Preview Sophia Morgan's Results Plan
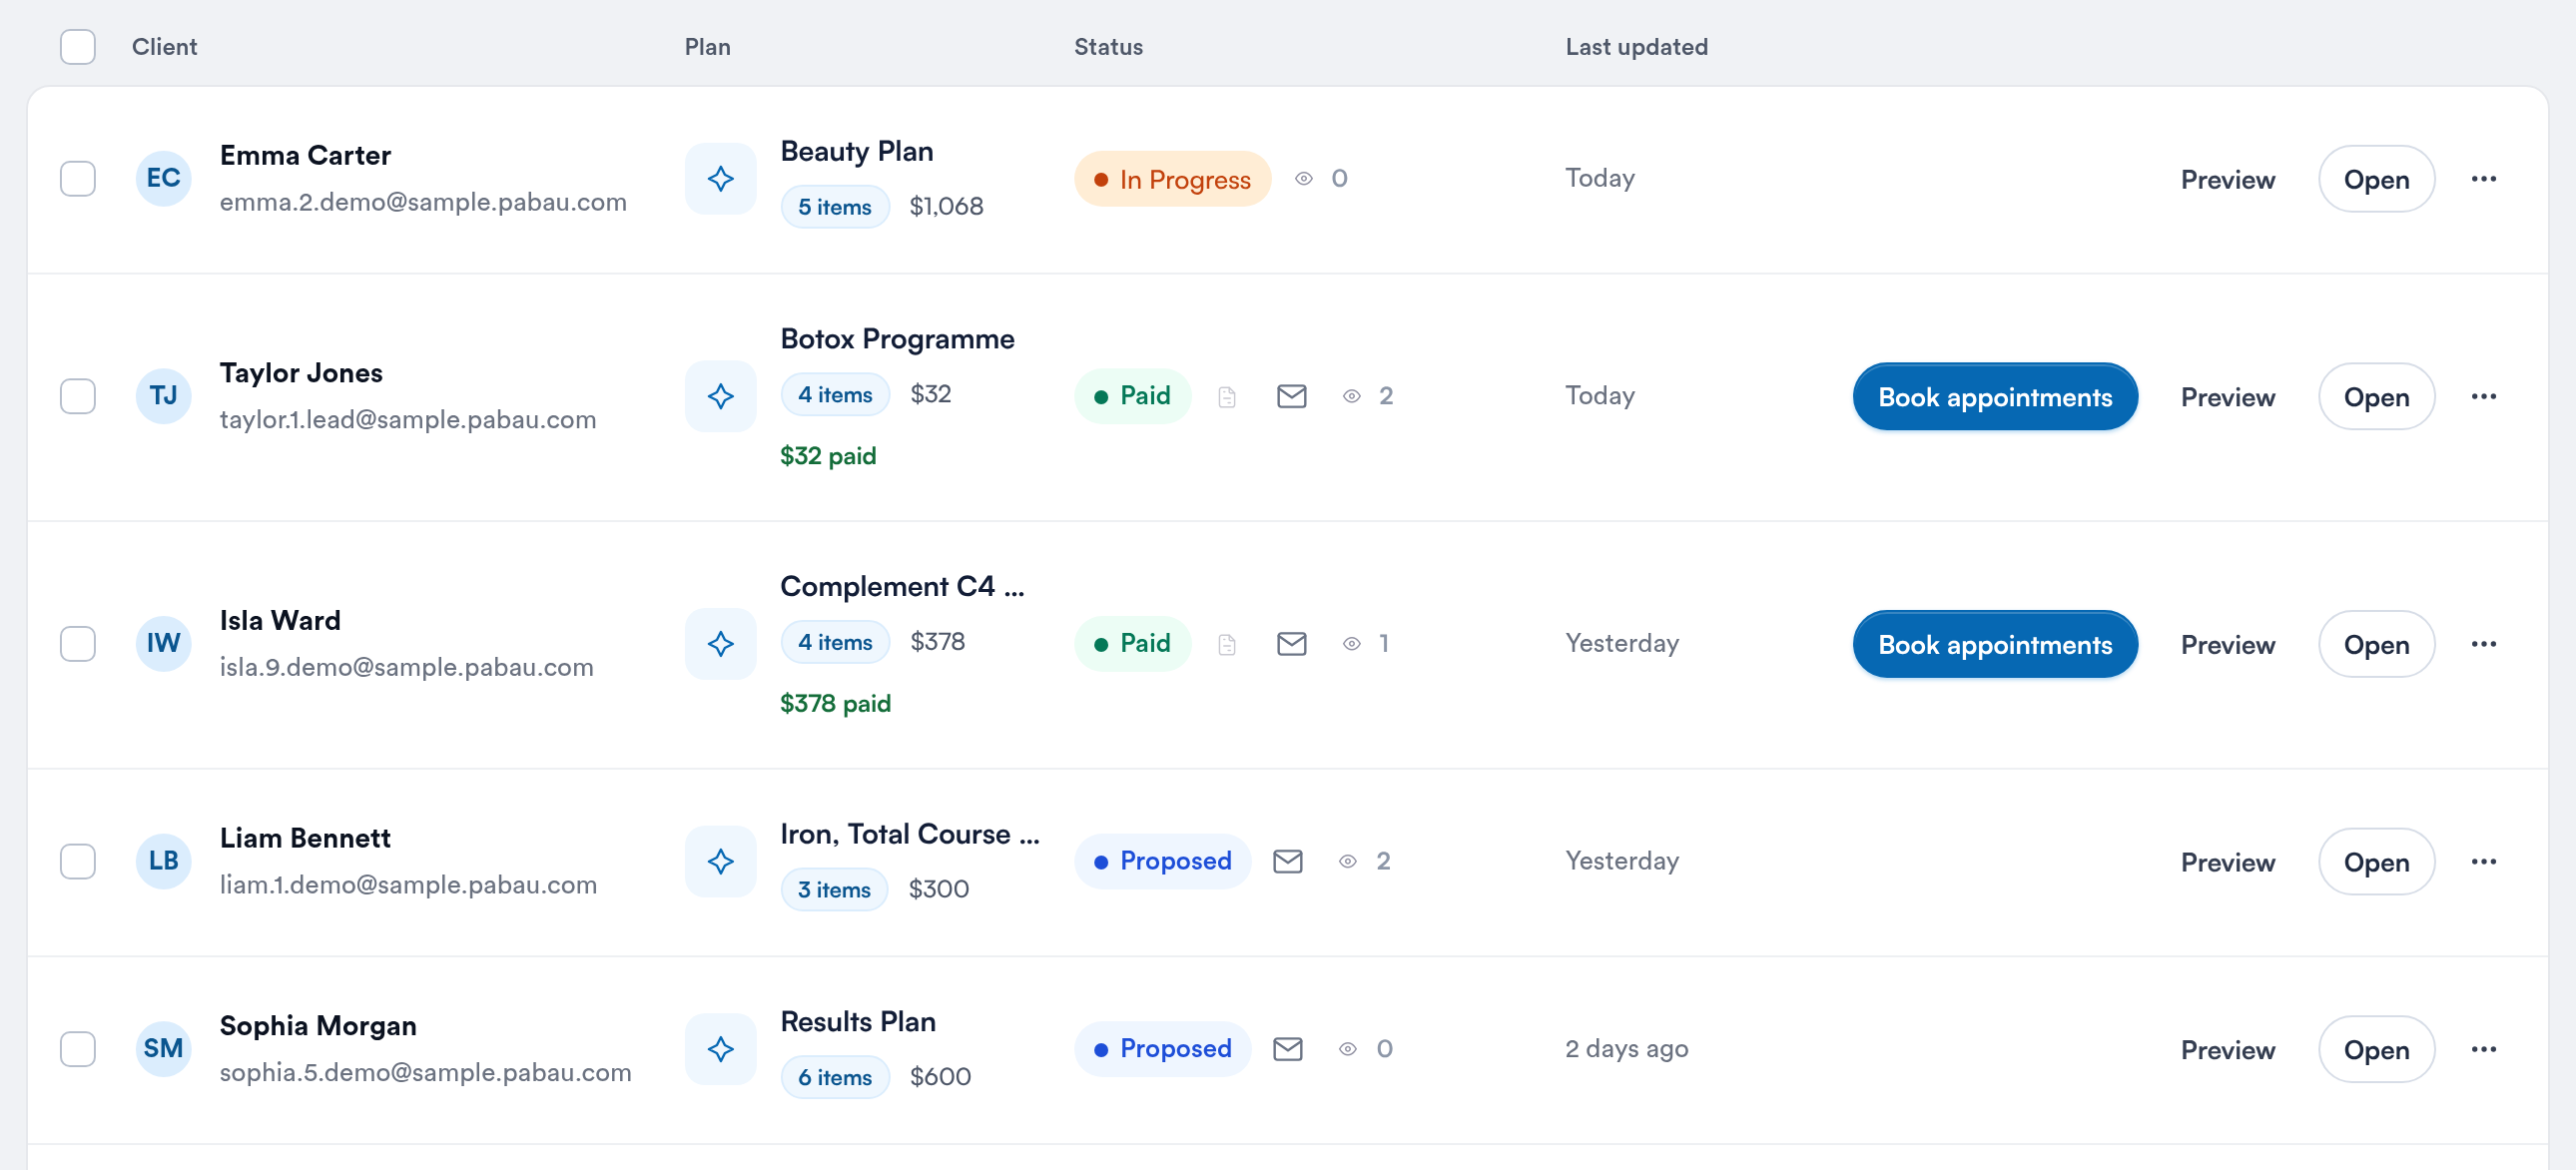 [2228, 1050]
